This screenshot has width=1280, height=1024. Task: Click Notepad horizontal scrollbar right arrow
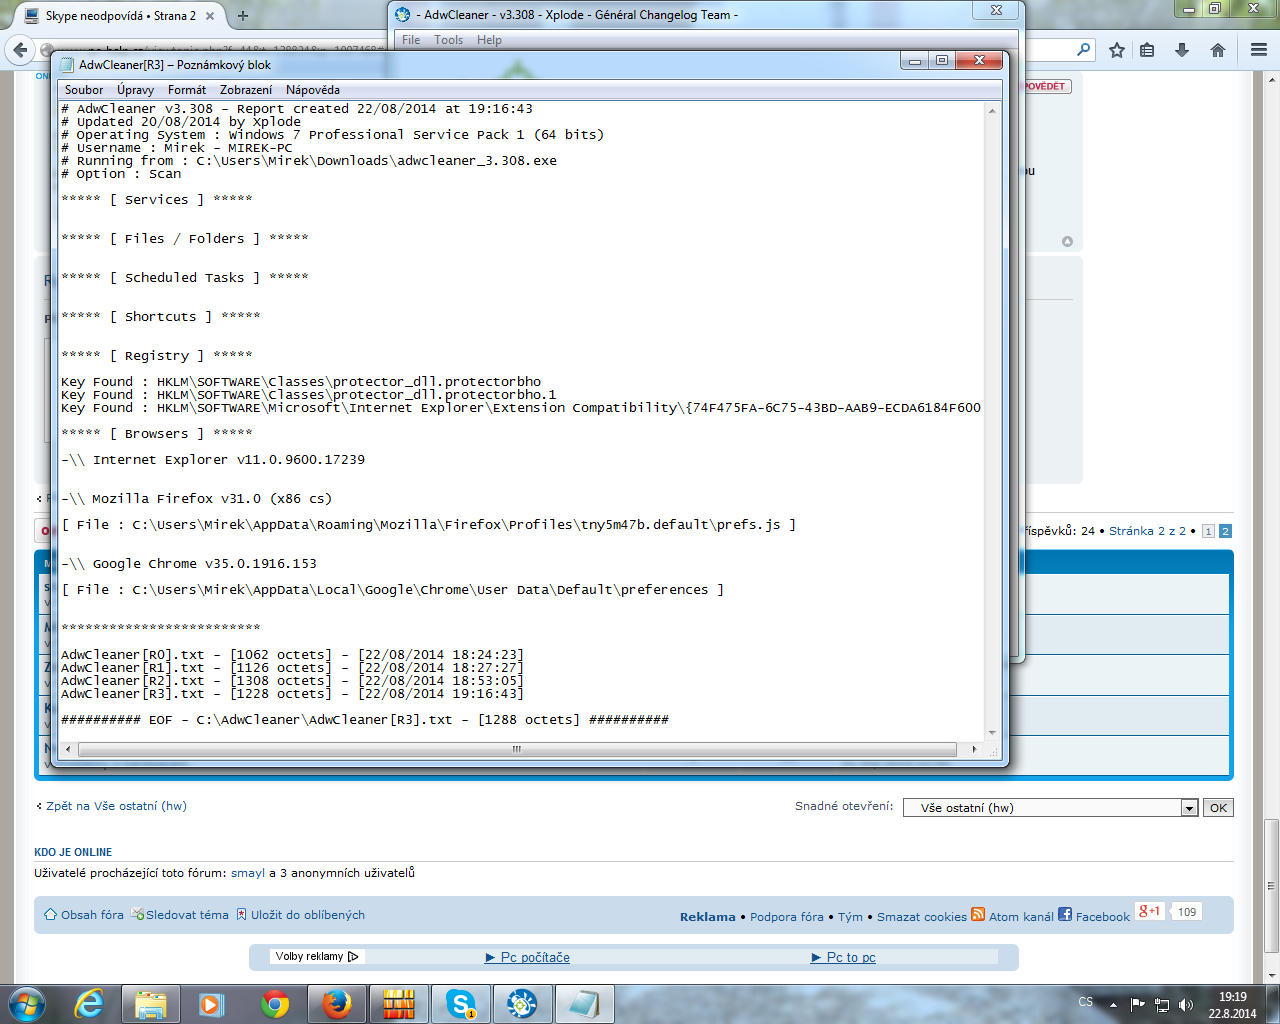[975, 749]
